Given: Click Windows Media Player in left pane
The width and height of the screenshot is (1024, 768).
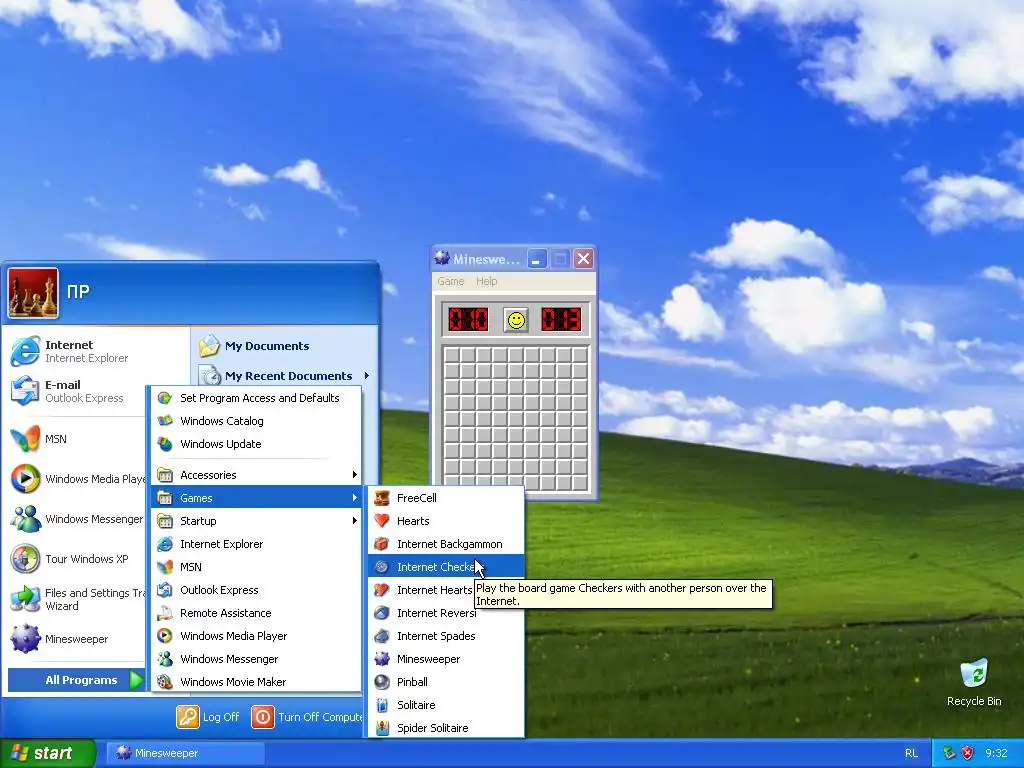Looking at the screenshot, I should point(77,479).
